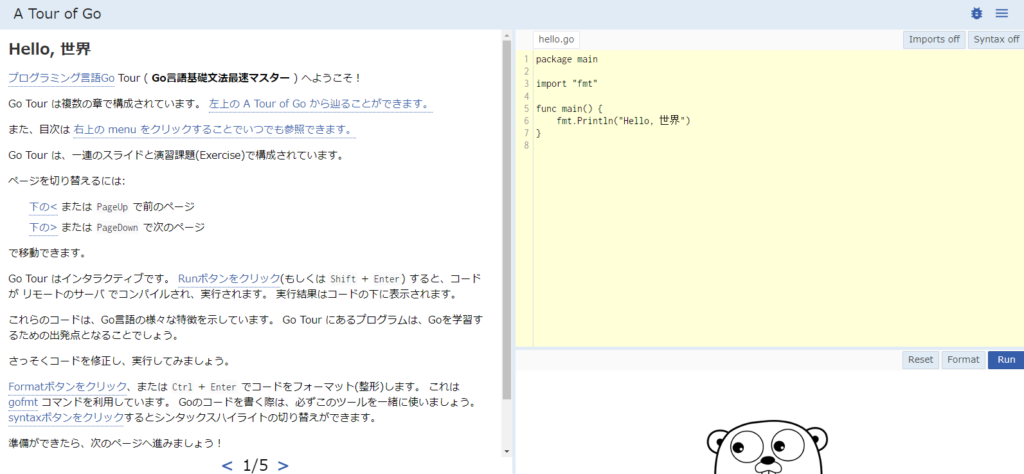Click the PageUp key label text
1024x474 pixels.
click(112, 207)
